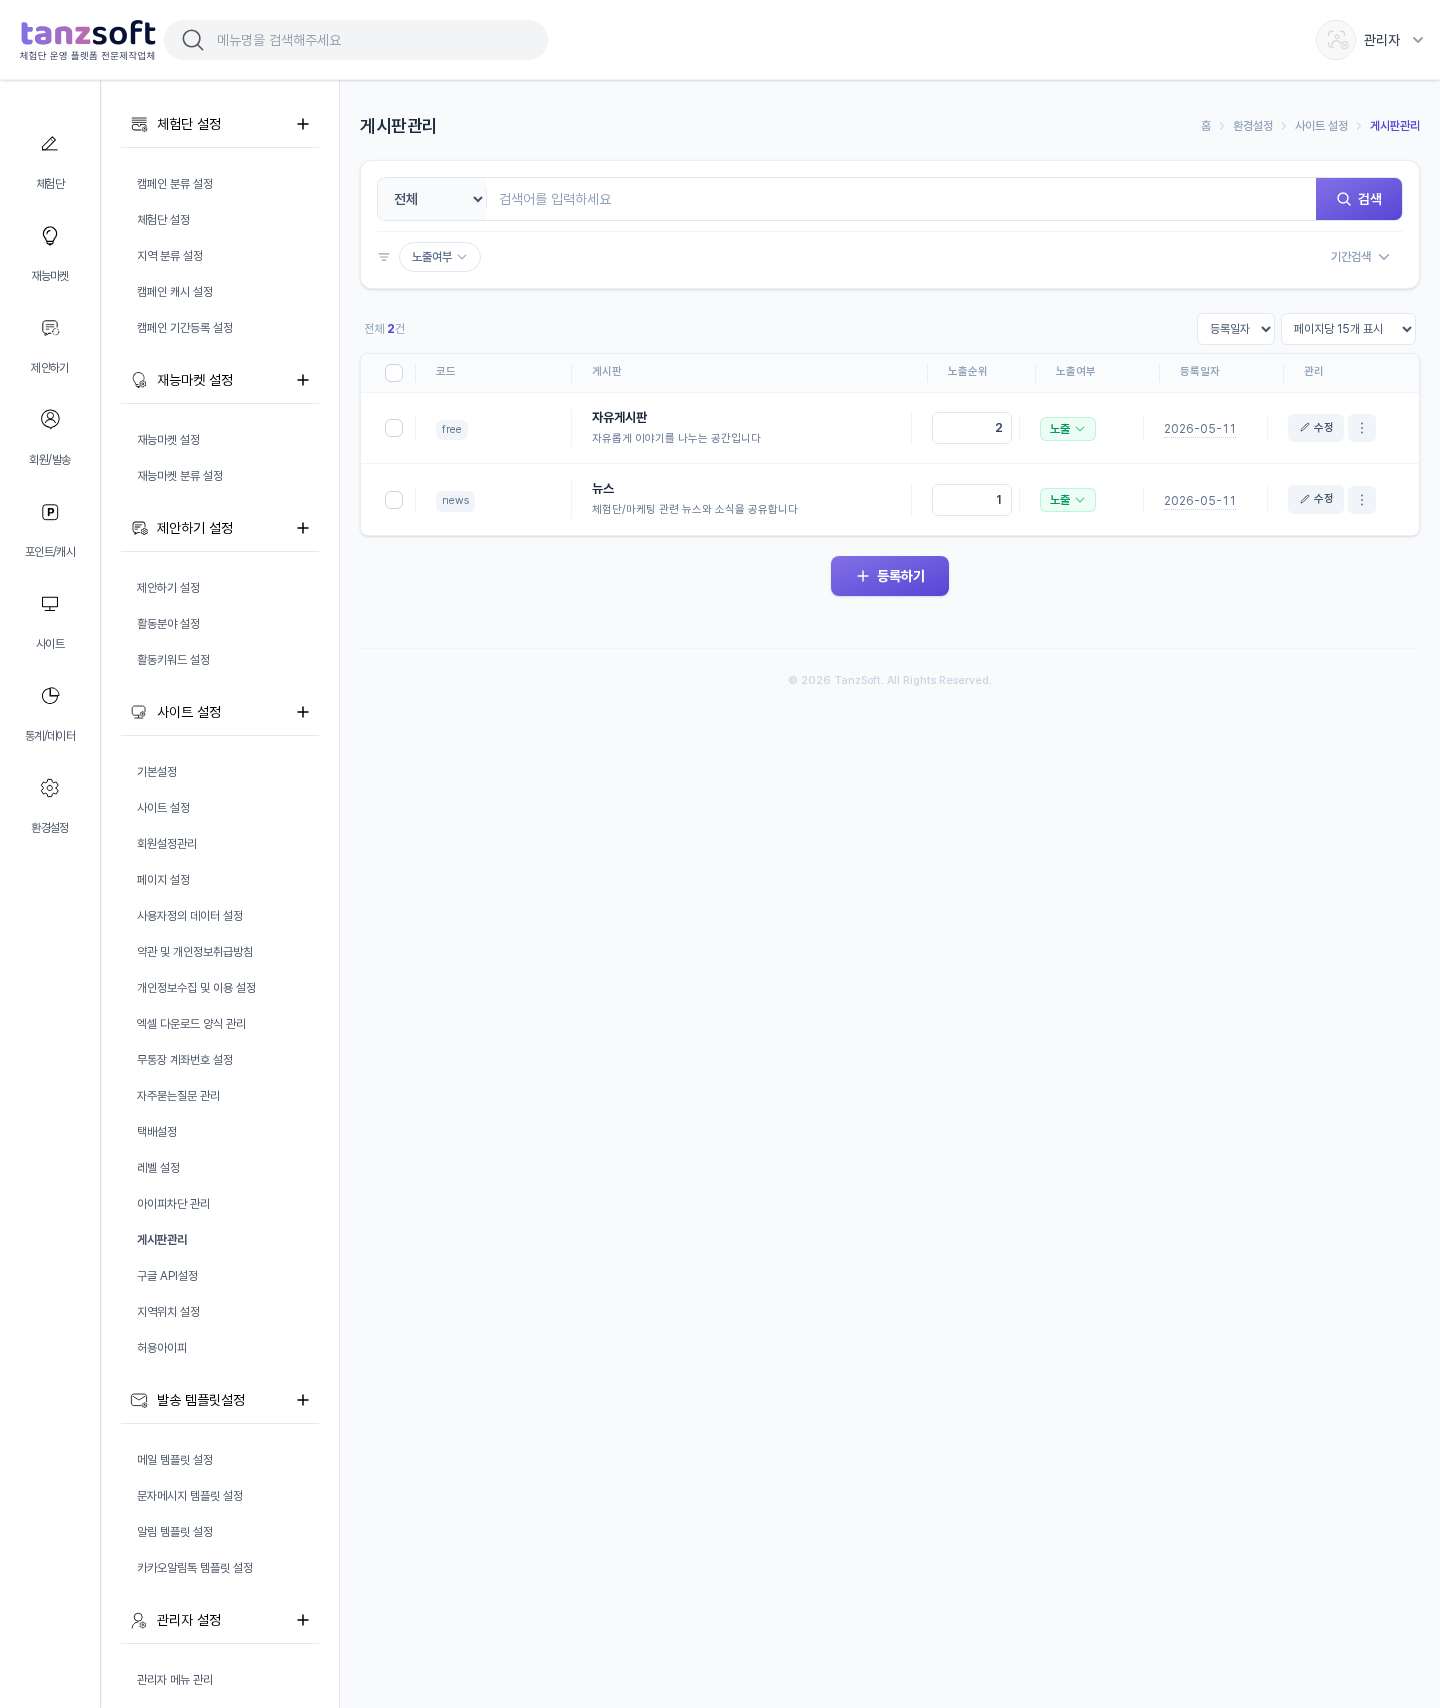This screenshot has height=1708, width=1440.
Task: Click 수정 for the 뉴스 board
Action: coord(1316,500)
